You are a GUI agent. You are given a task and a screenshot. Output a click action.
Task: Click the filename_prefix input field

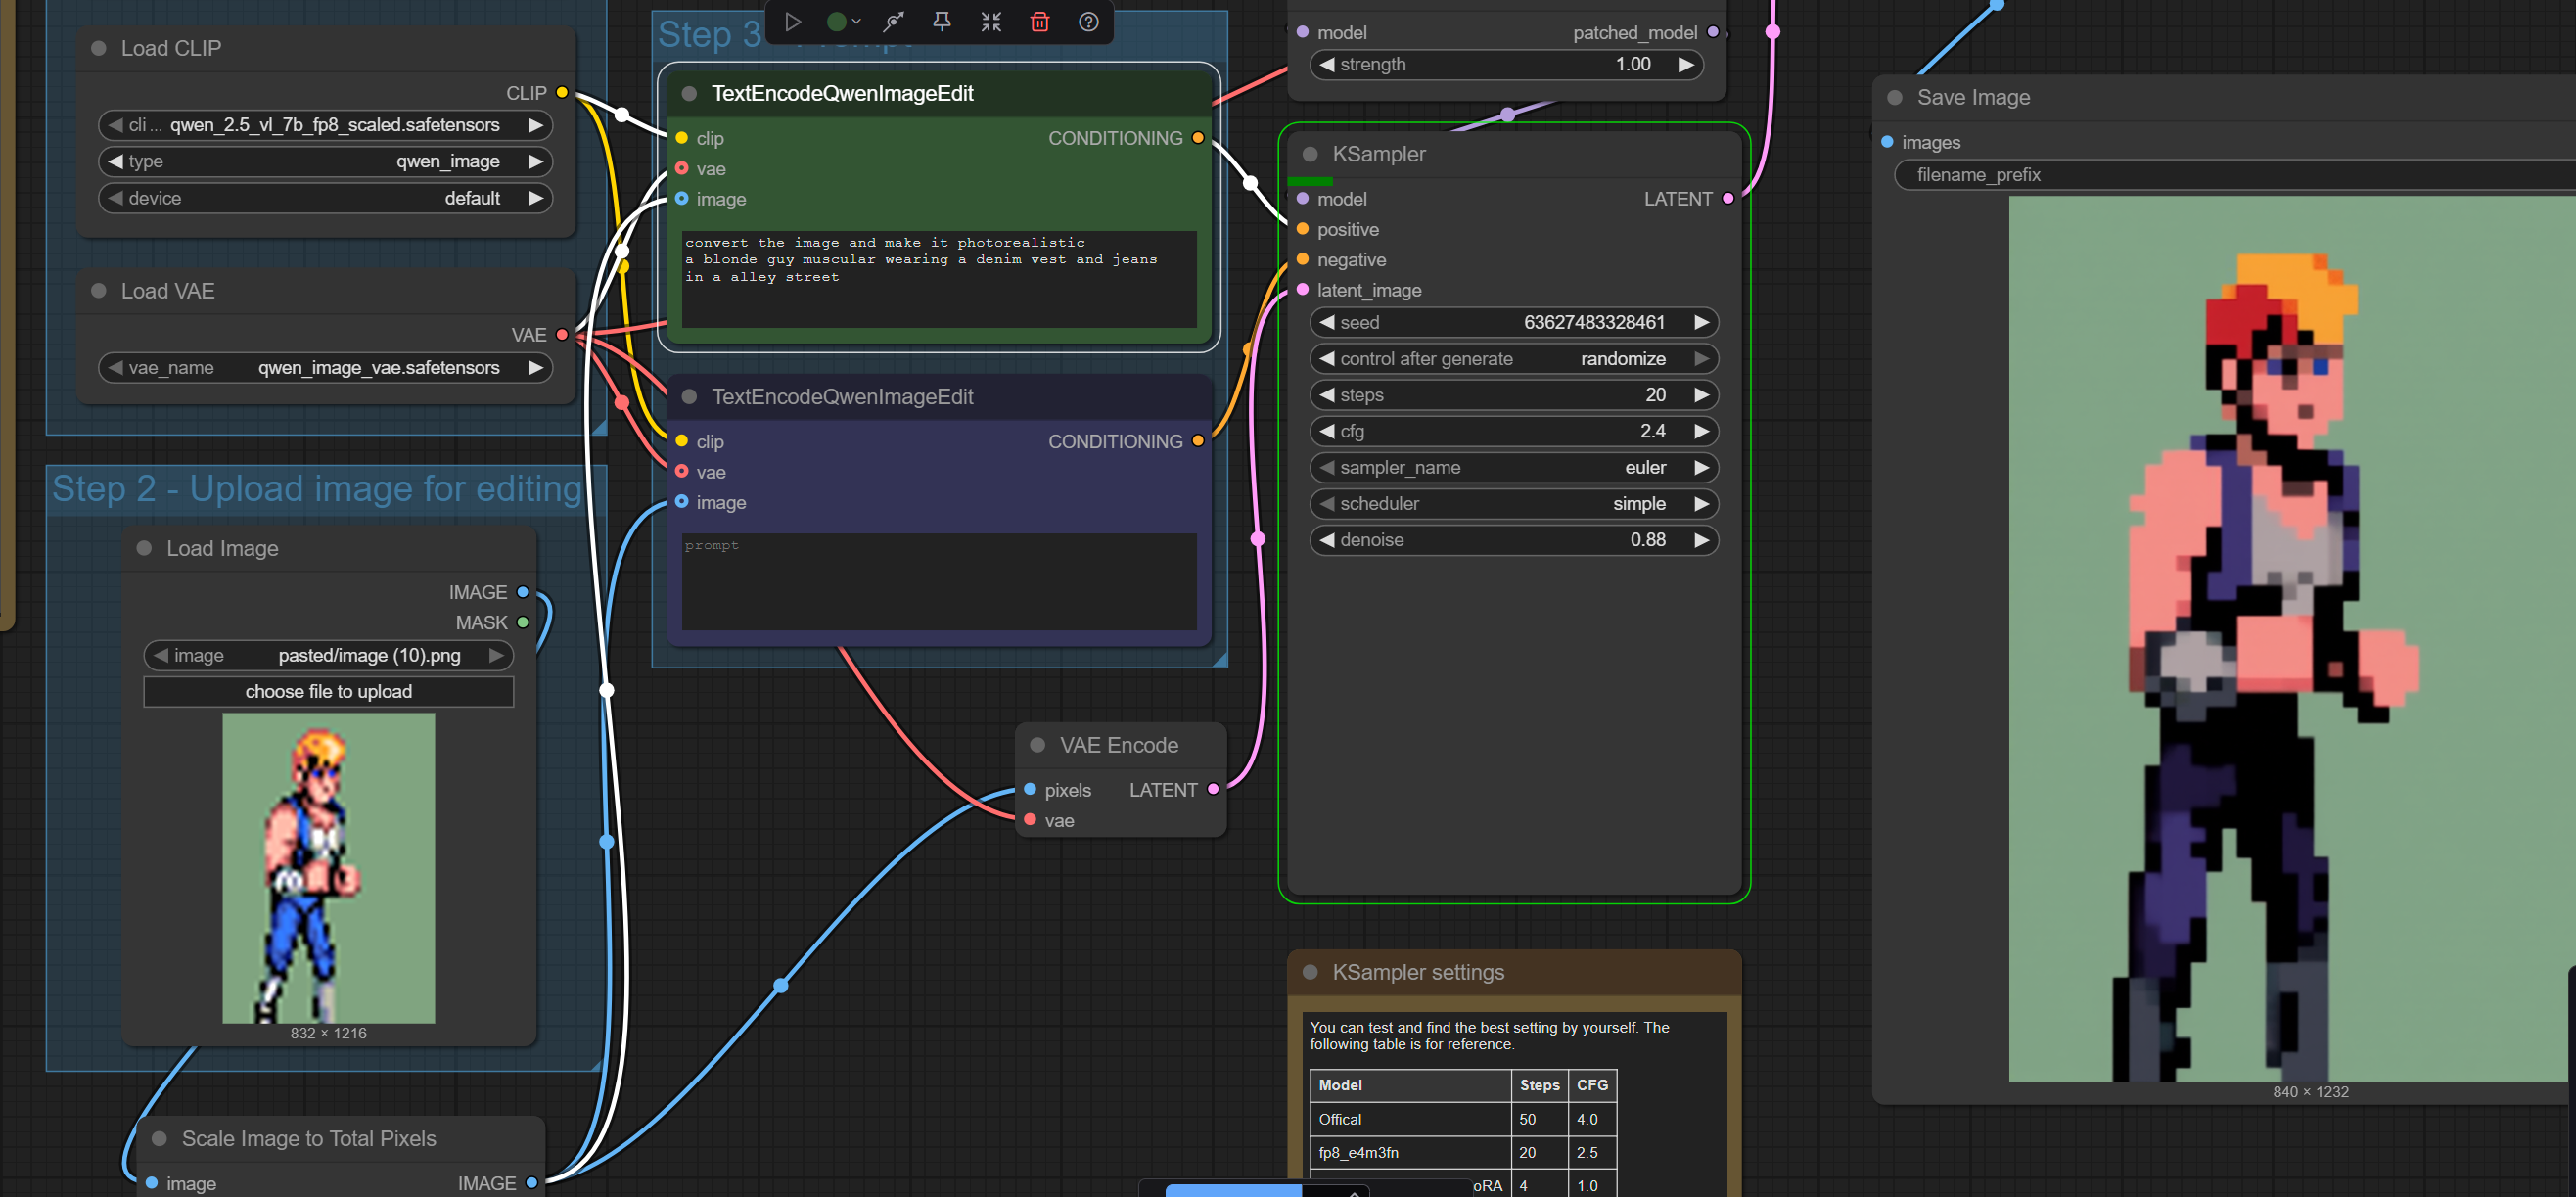pos(2235,175)
